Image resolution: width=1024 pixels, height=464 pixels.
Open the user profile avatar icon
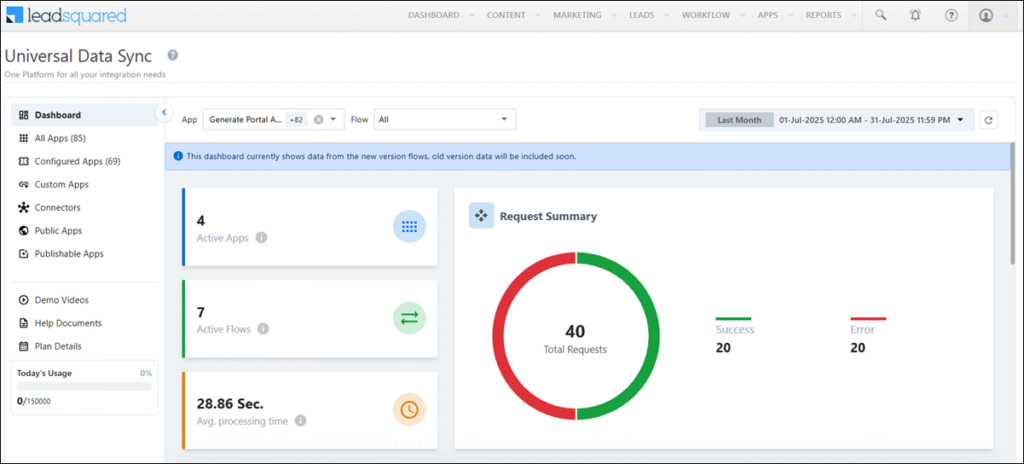pos(986,15)
